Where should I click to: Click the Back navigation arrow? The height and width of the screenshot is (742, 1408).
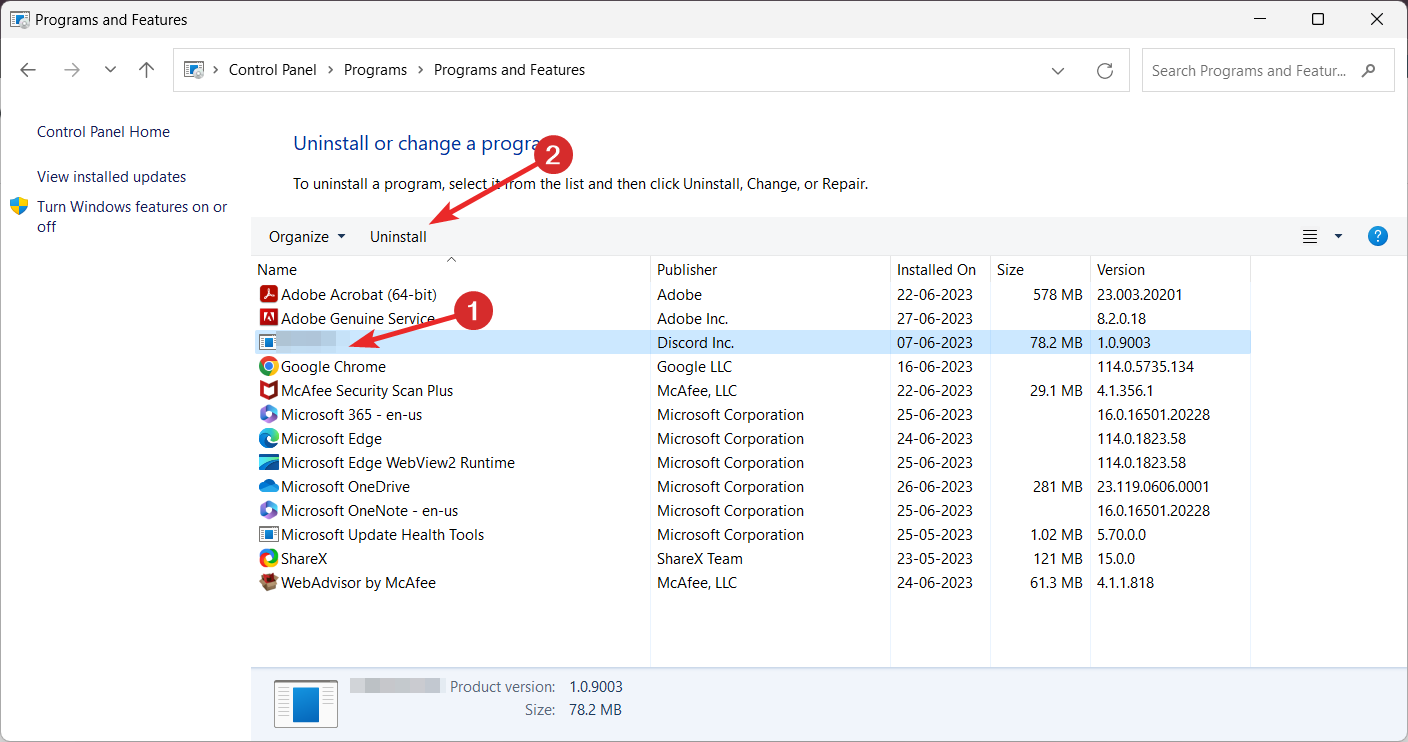point(28,70)
